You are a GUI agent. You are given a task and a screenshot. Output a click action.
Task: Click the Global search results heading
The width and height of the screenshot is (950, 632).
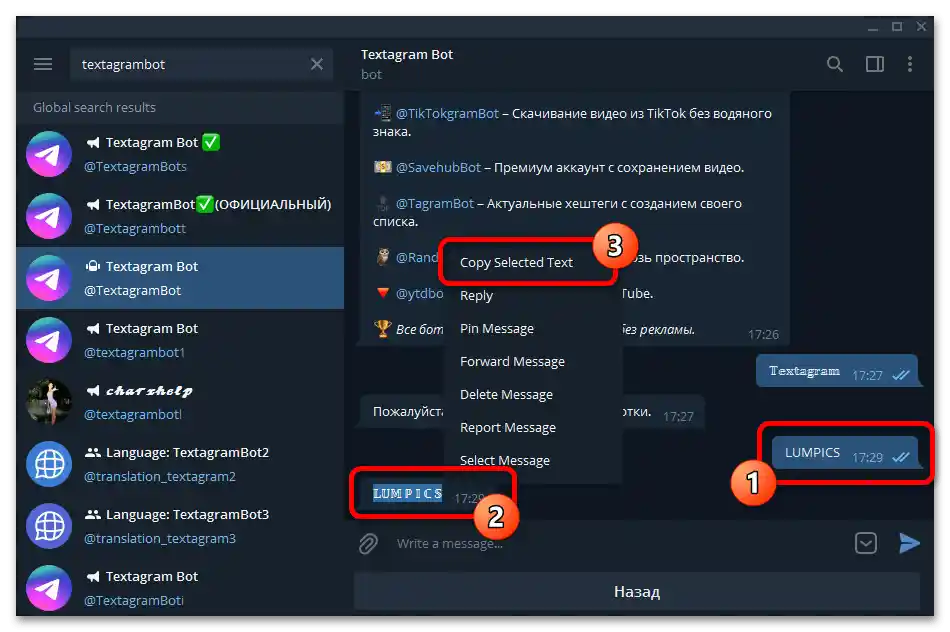tap(94, 107)
